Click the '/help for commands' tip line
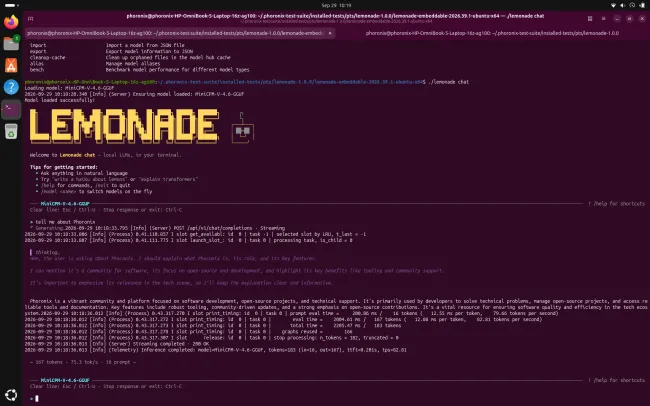This screenshot has height=406, width=650. (x=85, y=185)
